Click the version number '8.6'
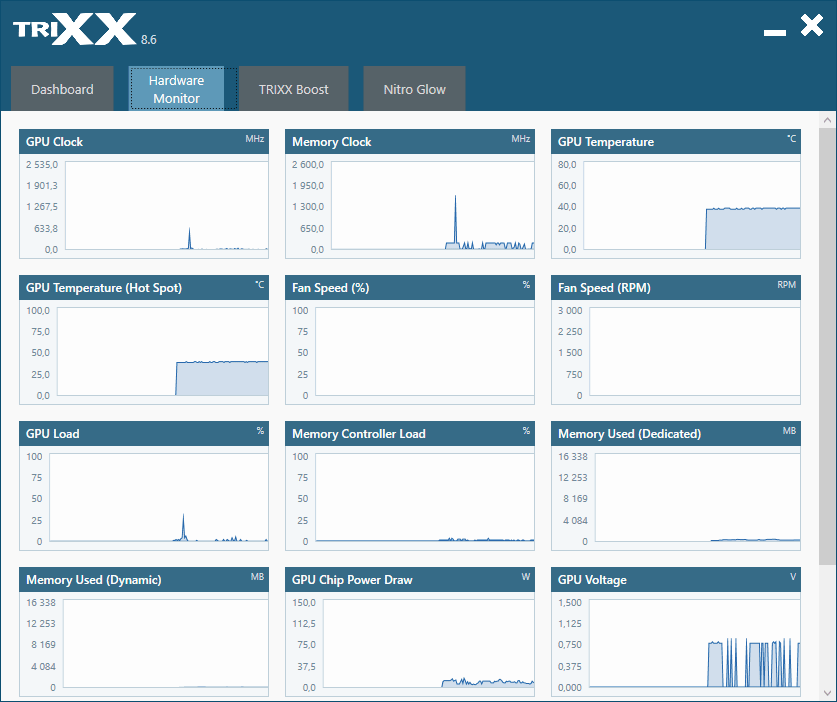Viewport: 837px width, 702px height. tap(148, 40)
